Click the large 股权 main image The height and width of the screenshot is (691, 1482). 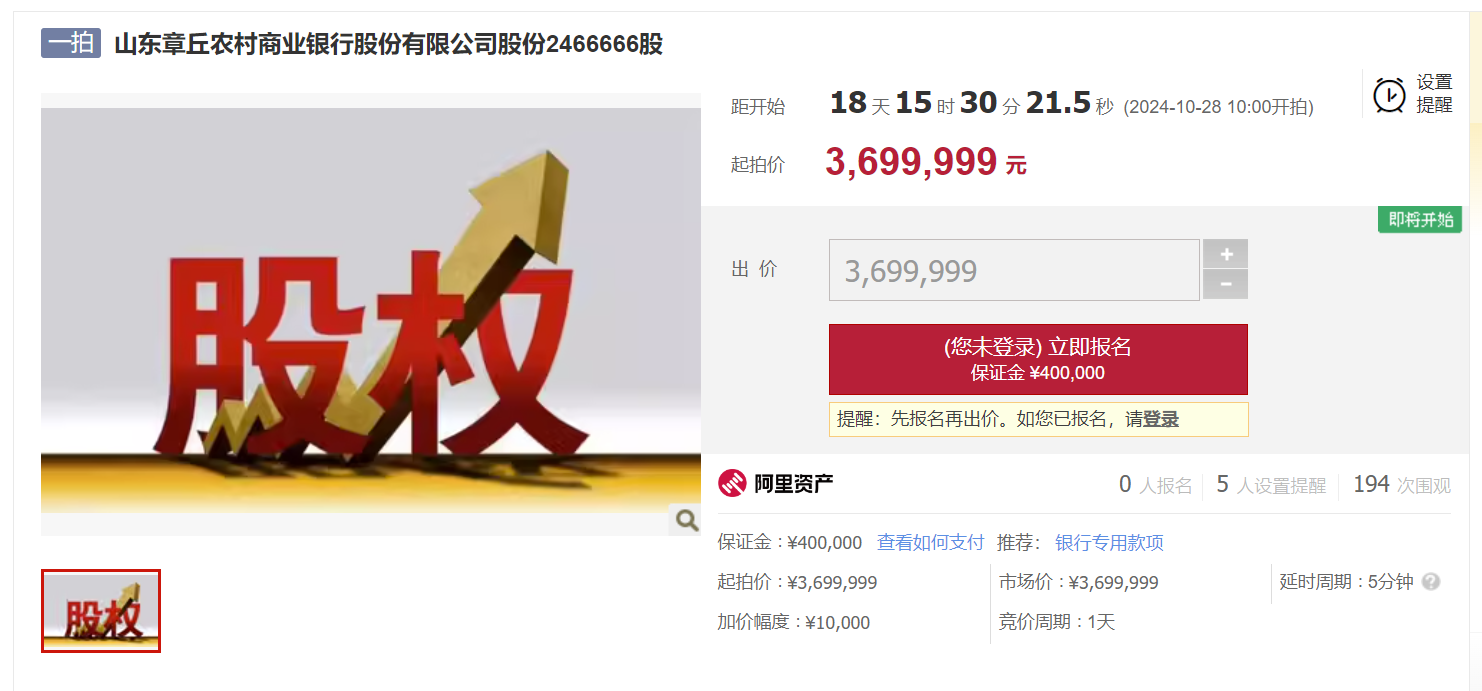(371, 315)
